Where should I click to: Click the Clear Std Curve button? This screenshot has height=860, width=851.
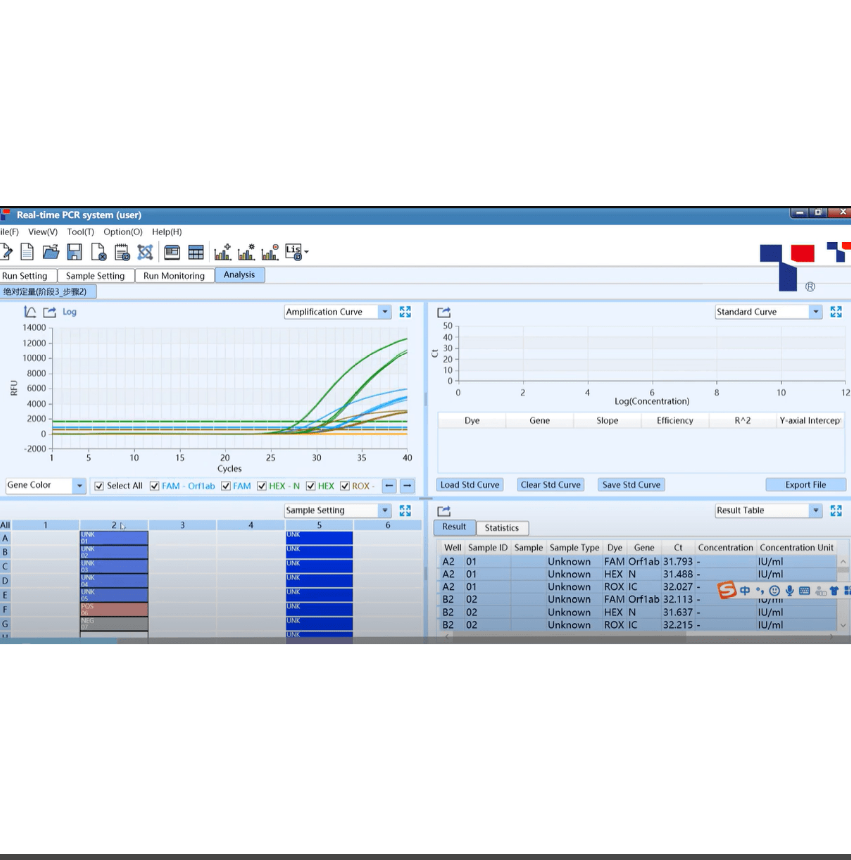[551, 485]
